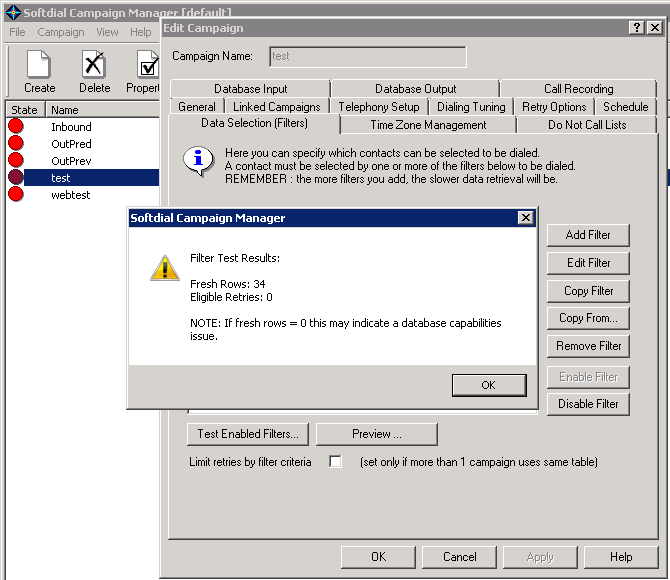Screen dimensions: 670x580
Task: Click the Test Enabled Filters... button
Action: click(248, 434)
